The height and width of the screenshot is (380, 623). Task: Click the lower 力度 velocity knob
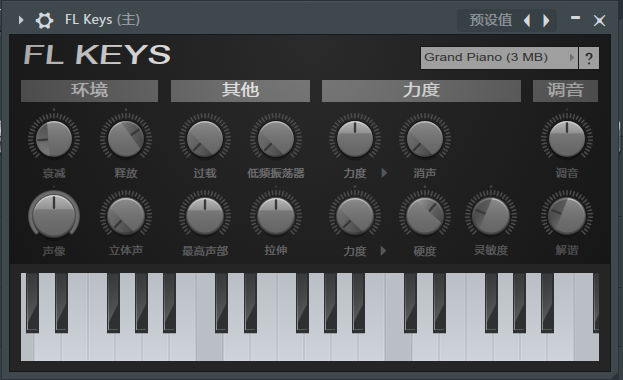[x=355, y=216]
